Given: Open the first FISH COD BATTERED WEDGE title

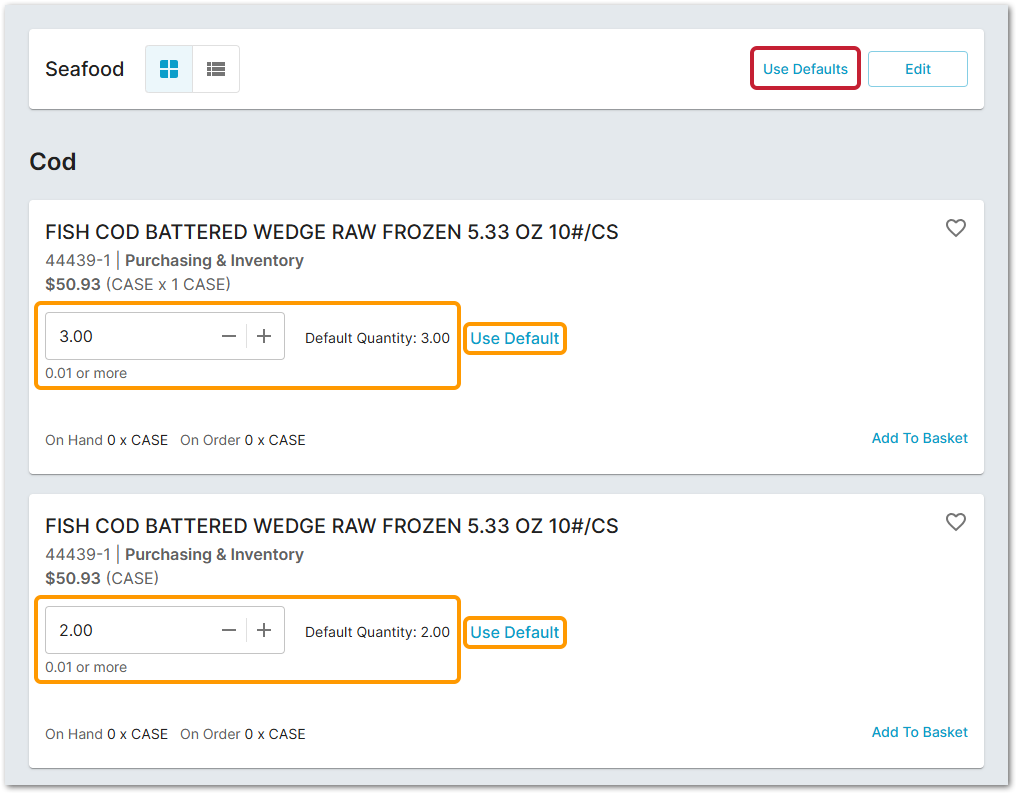Looking at the screenshot, I should (x=331, y=232).
